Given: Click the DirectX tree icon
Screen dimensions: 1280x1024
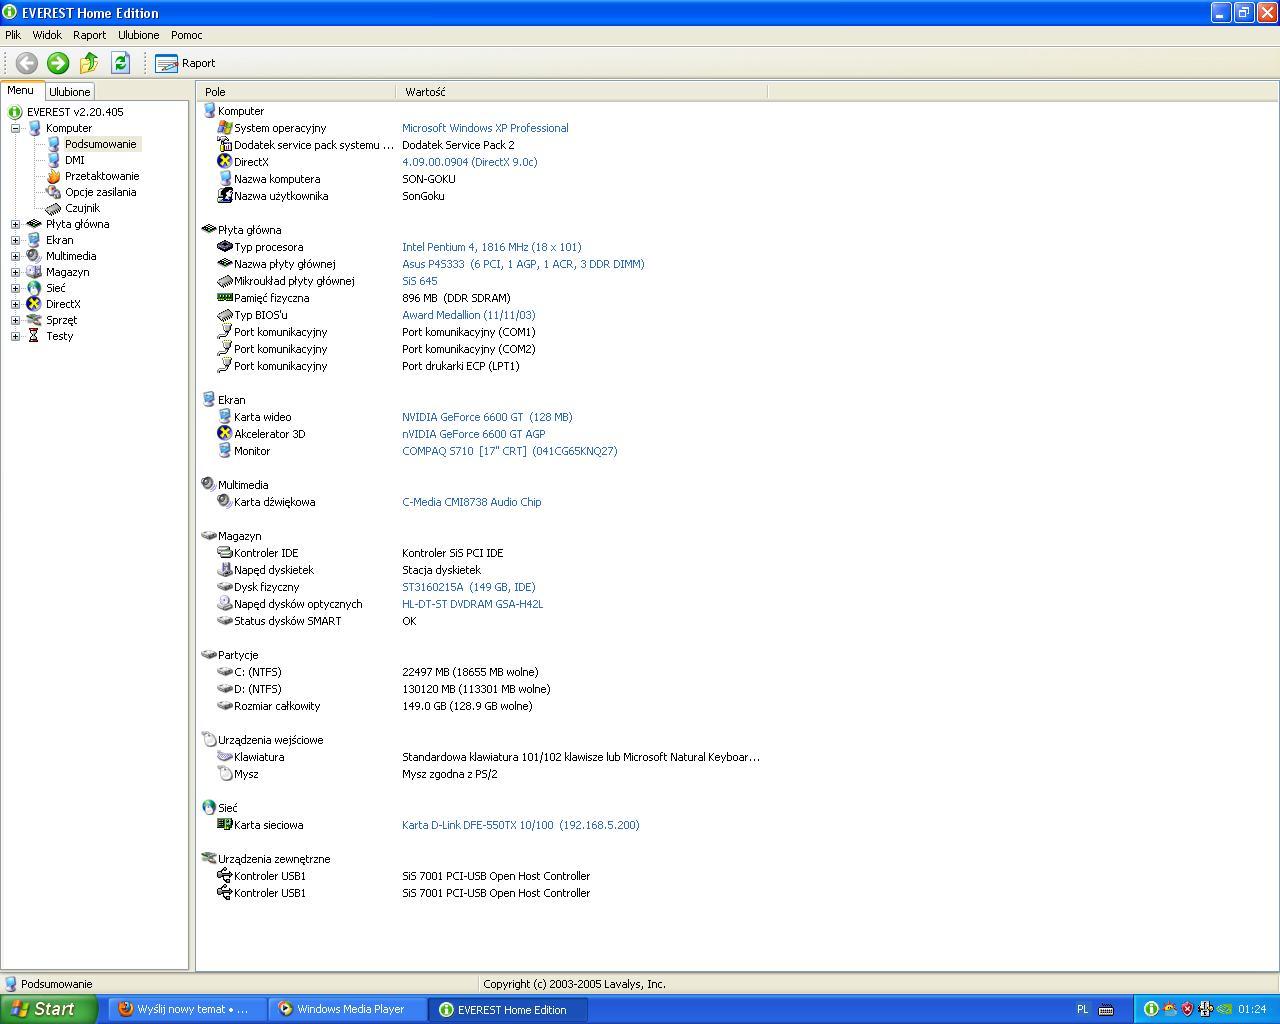Looking at the screenshot, I should tap(34, 304).
